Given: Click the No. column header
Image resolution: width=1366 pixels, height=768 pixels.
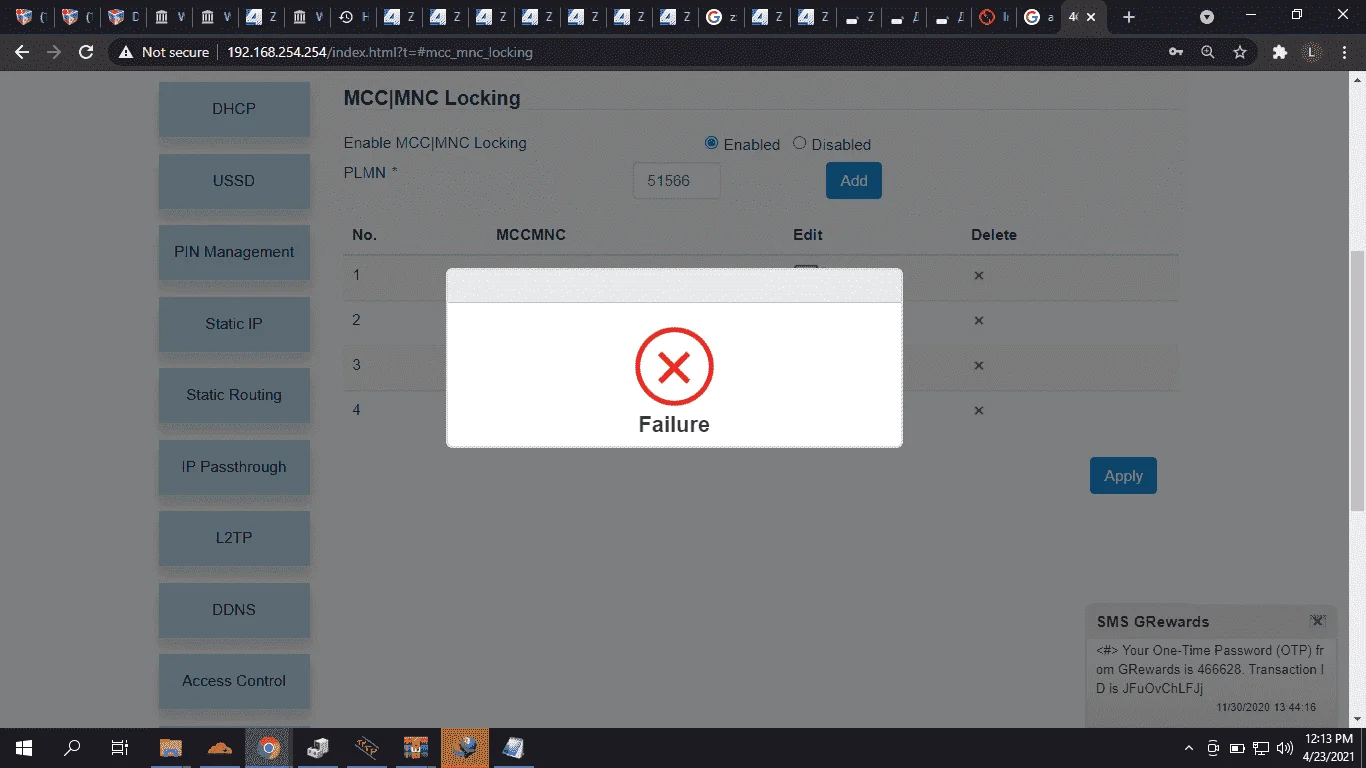Looking at the screenshot, I should click(x=364, y=235).
